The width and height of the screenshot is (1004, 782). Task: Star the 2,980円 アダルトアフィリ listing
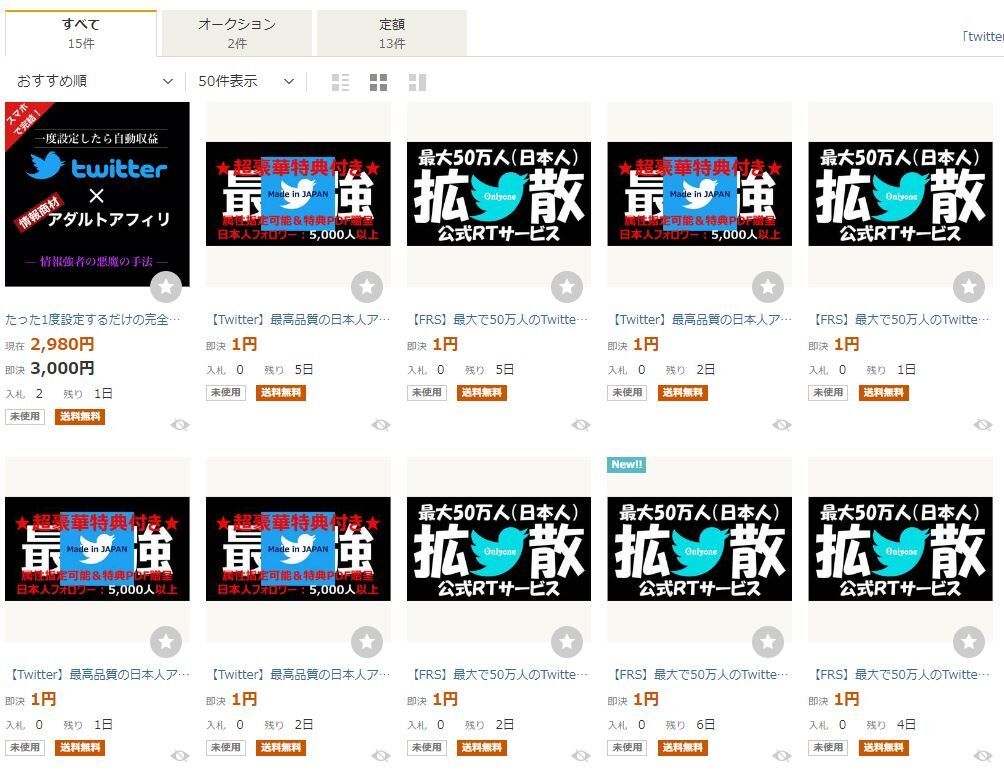tap(166, 286)
